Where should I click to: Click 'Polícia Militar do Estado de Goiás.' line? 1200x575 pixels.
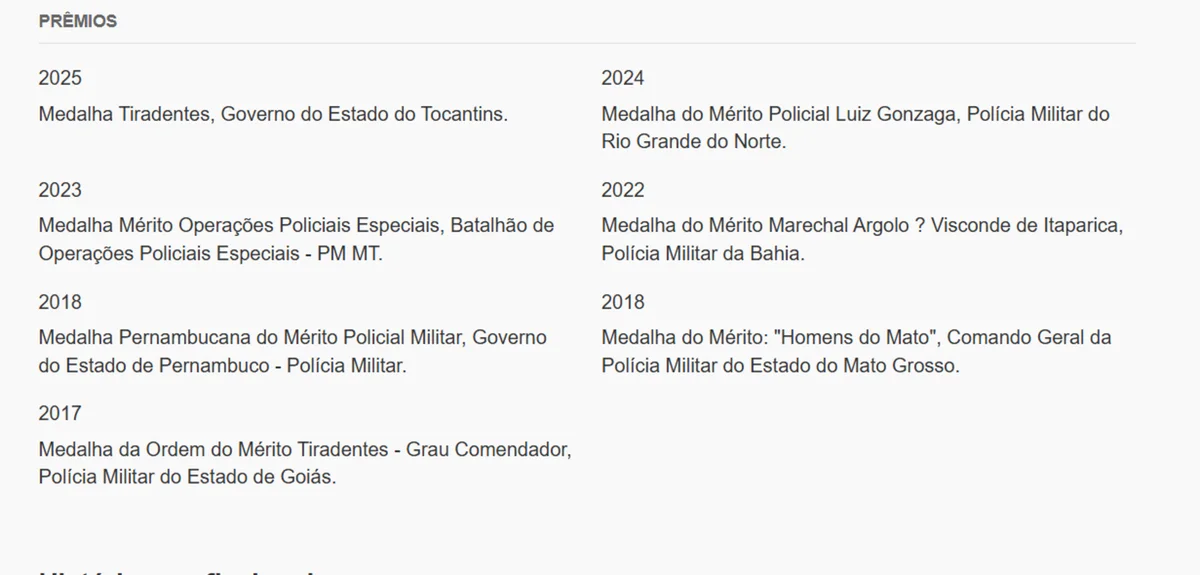(x=187, y=477)
